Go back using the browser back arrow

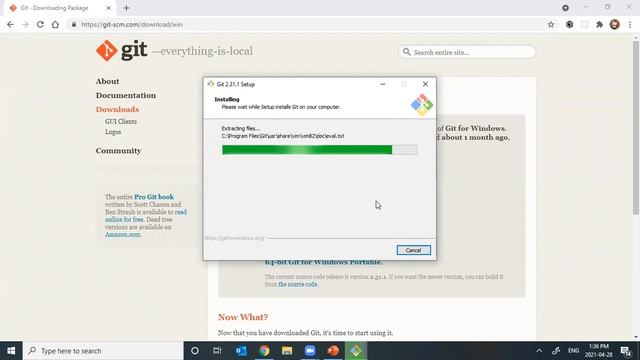coord(10,24)
